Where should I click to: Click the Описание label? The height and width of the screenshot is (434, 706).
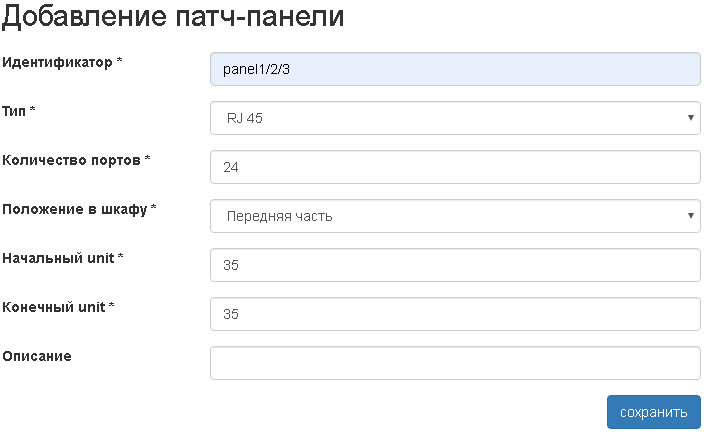(37, 356)
